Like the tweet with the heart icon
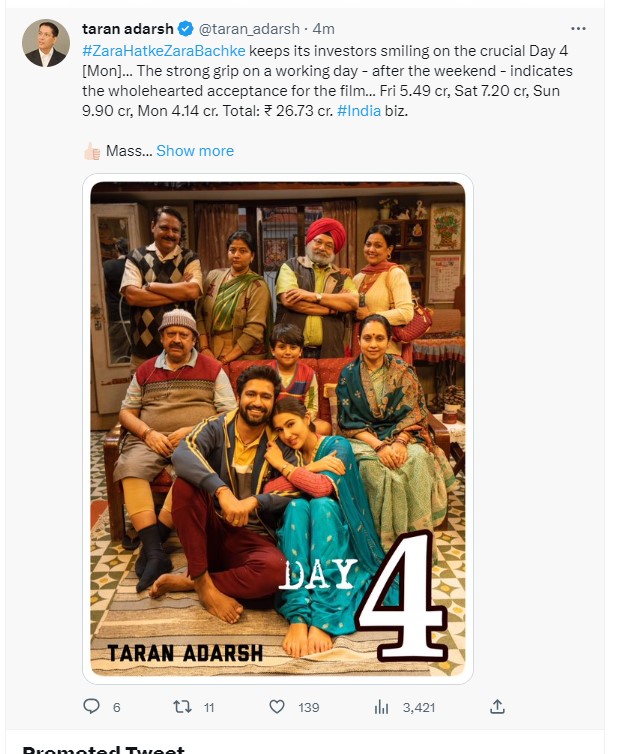Image resolution: width=634 pixels, height=754 pixels. pos(277,707)
